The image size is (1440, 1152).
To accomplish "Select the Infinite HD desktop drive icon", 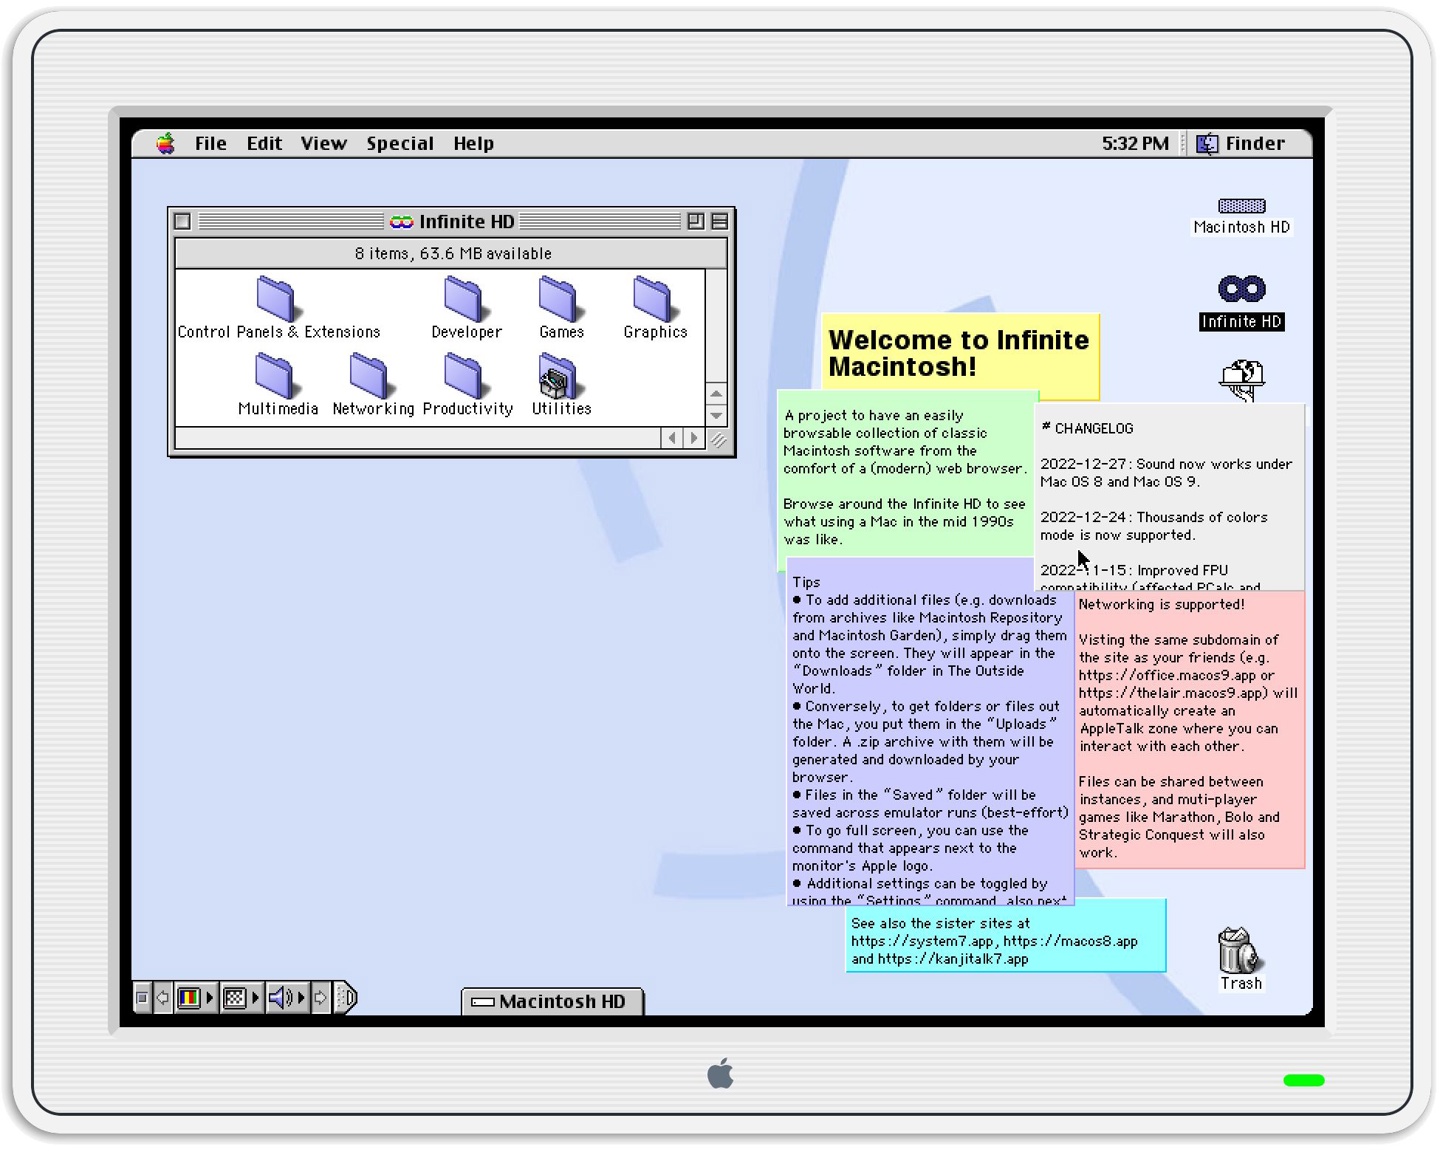I will point(1242,289).
